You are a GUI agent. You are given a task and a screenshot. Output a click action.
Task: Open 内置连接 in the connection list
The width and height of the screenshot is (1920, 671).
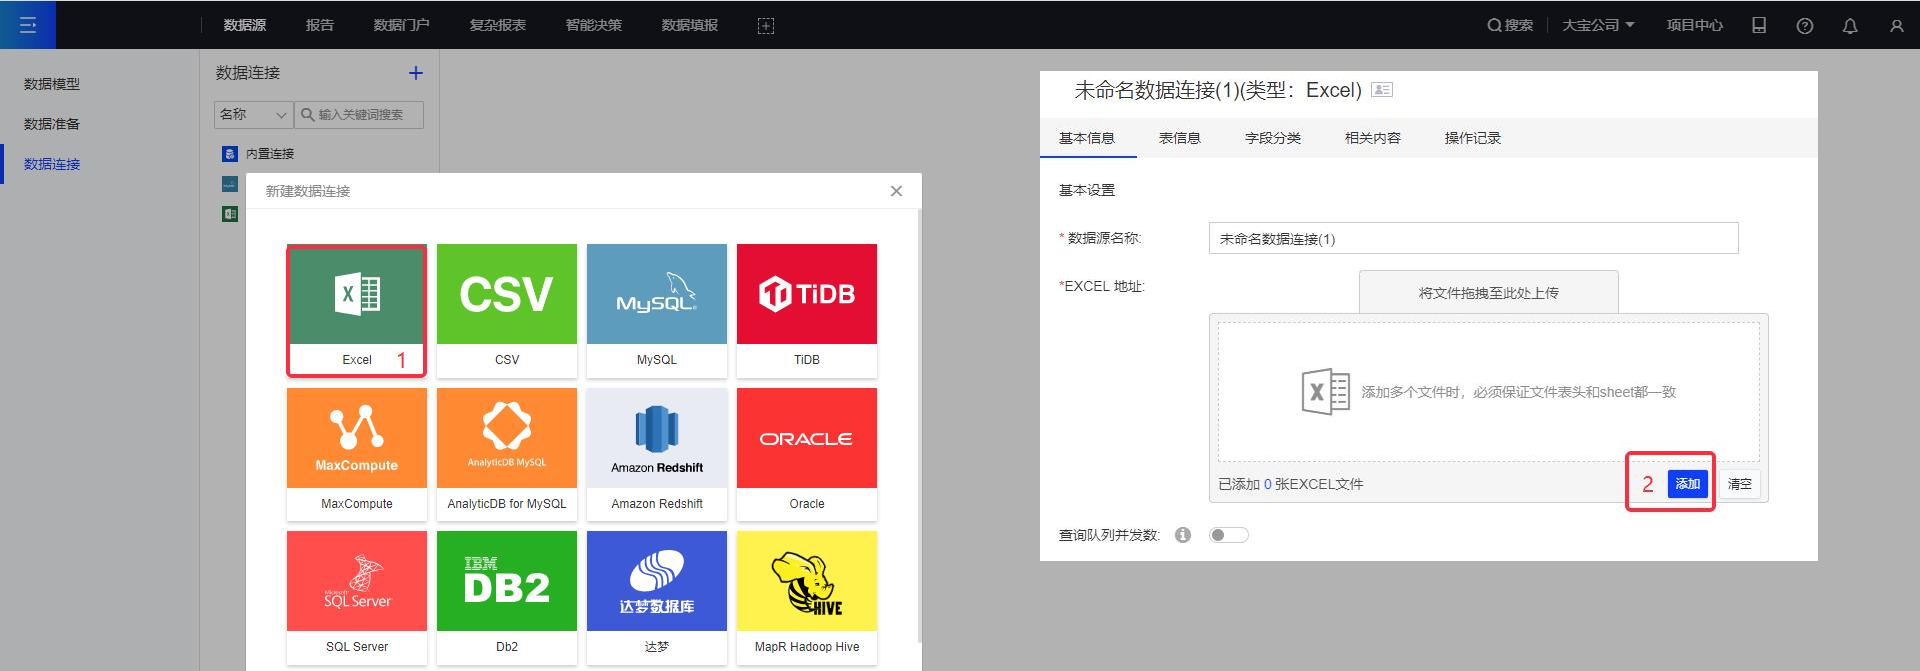[x=269, y=154]
